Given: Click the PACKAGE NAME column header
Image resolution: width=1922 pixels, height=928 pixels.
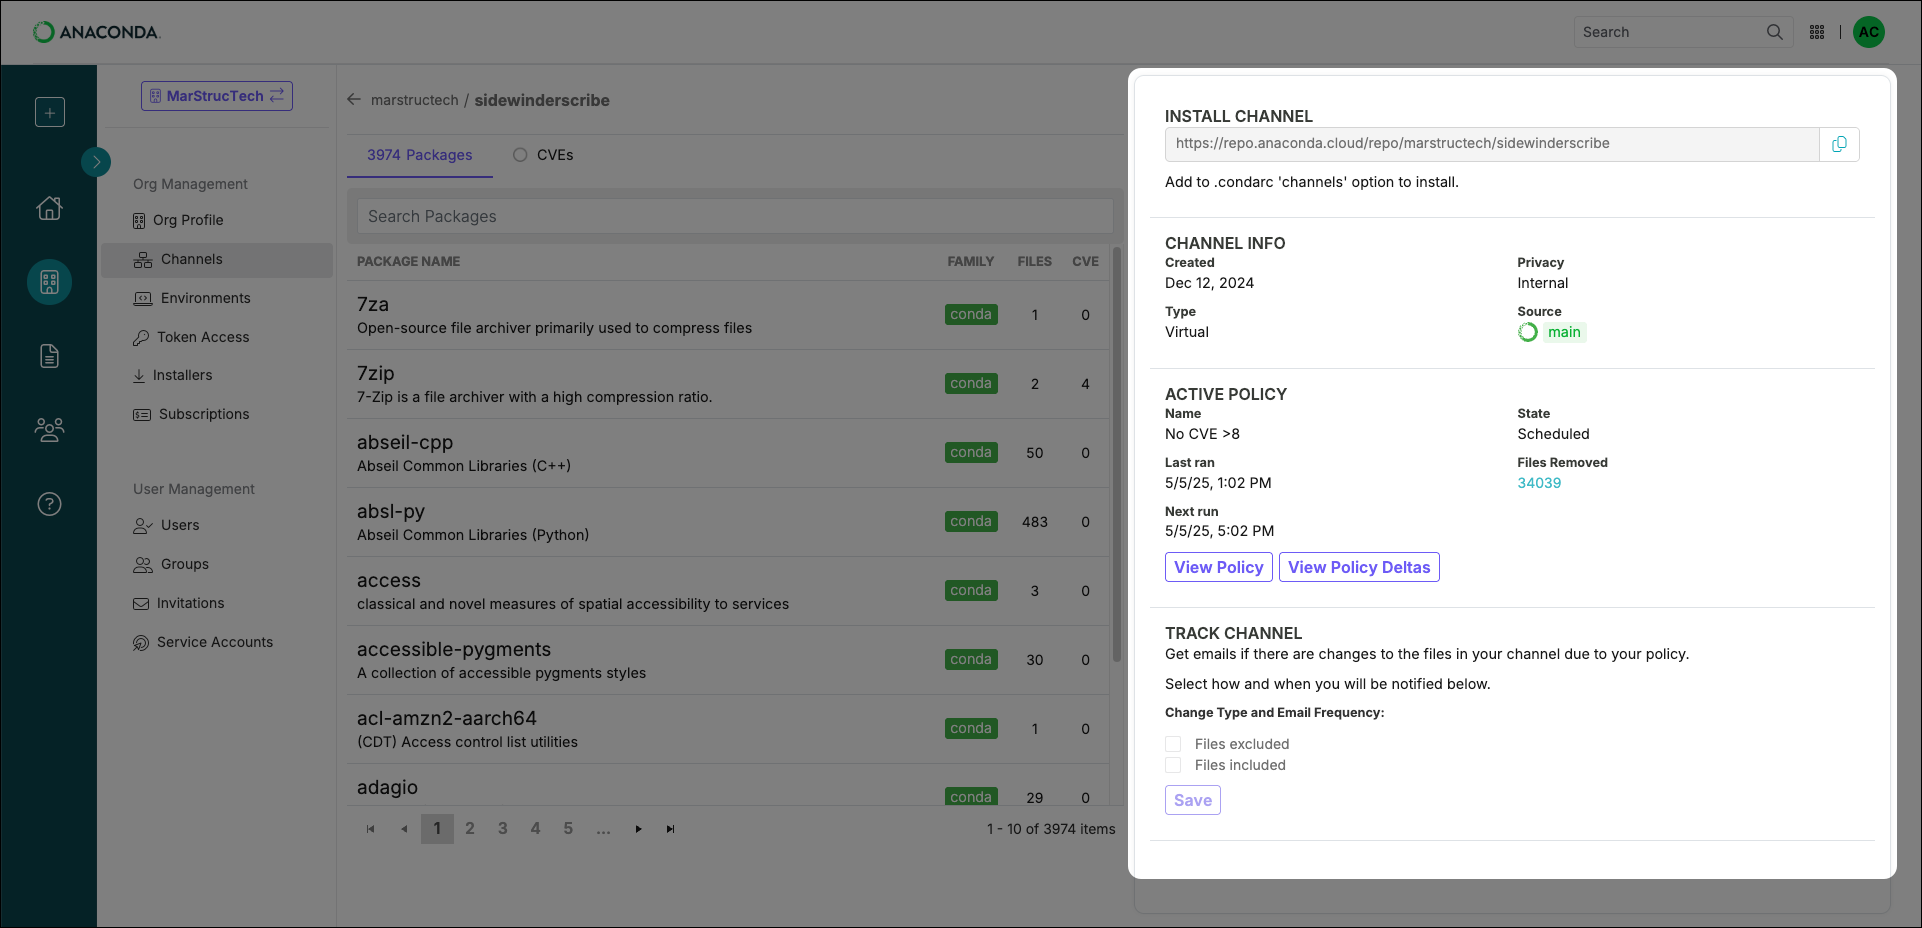Looking at the screenshot, I should [409, 261].
